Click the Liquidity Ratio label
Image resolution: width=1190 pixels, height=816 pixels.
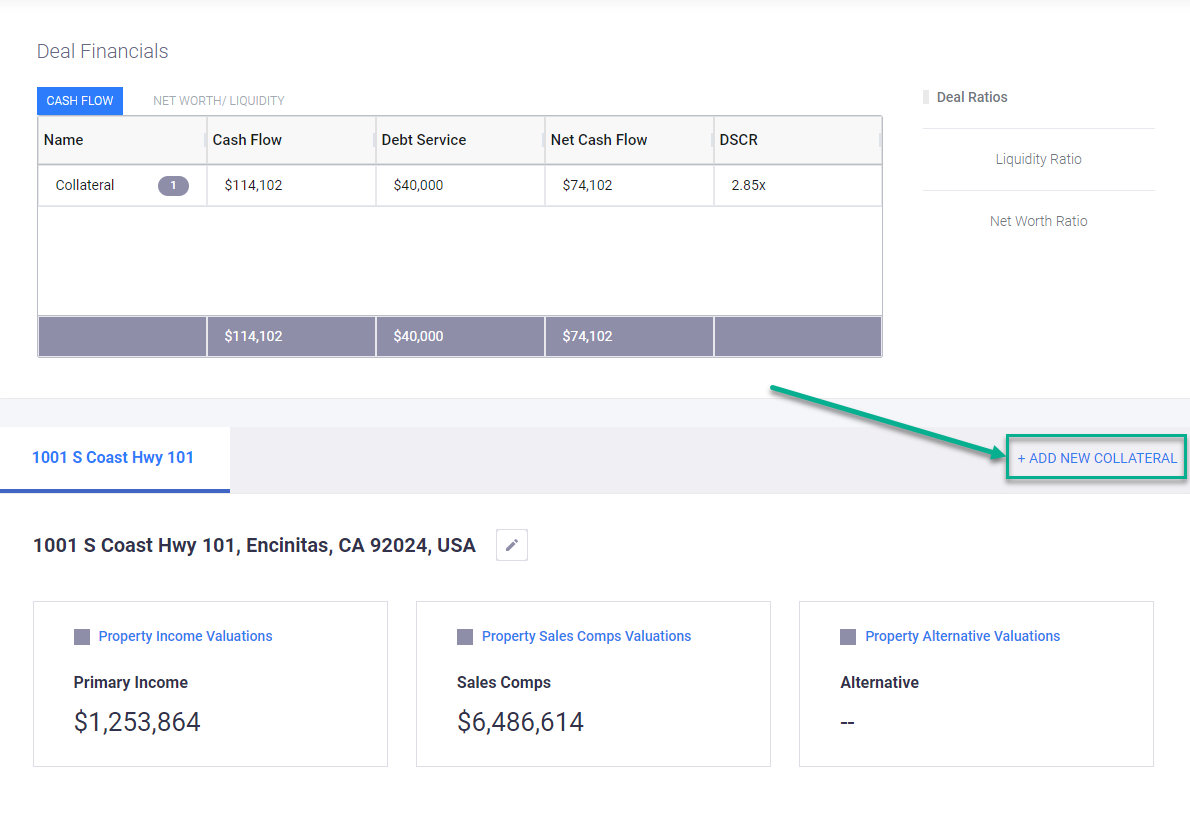click(x=1038, y=159)
